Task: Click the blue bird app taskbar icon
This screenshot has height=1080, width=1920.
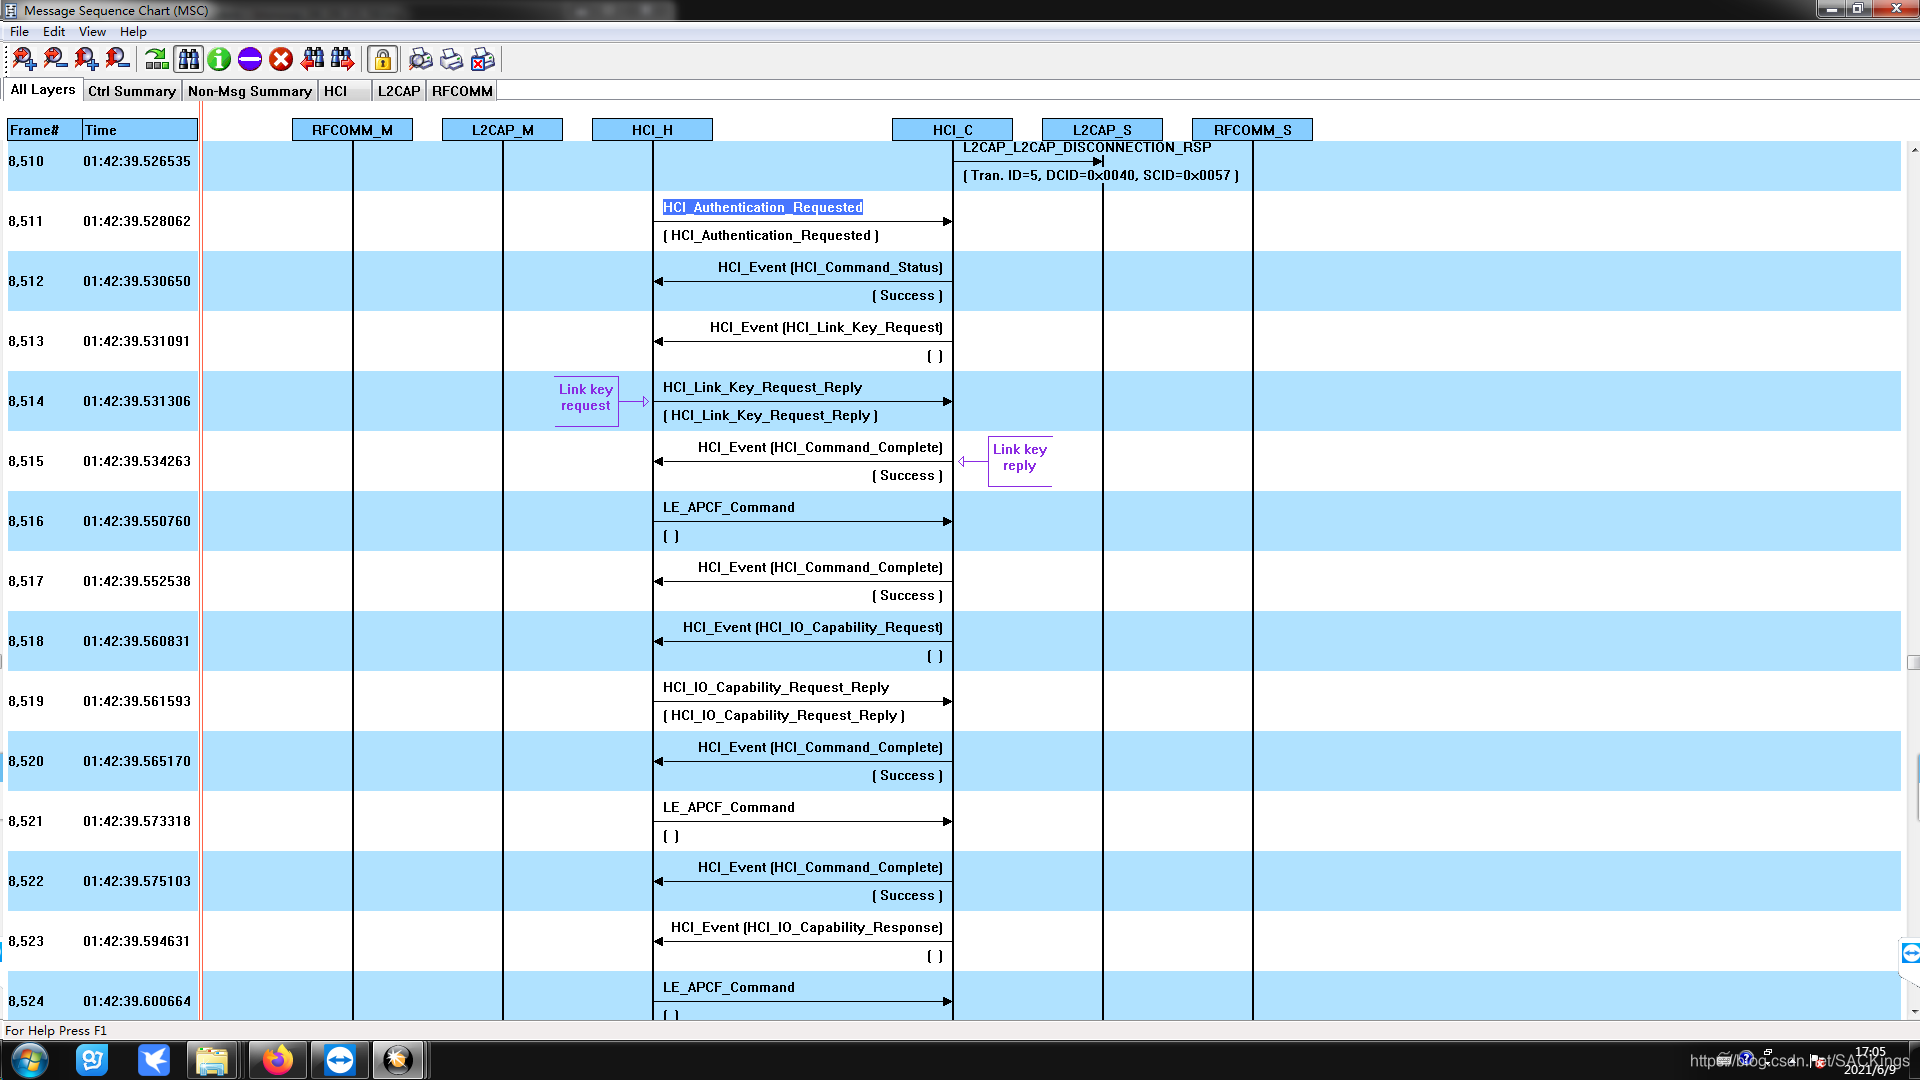Action: pos(153,1060)
